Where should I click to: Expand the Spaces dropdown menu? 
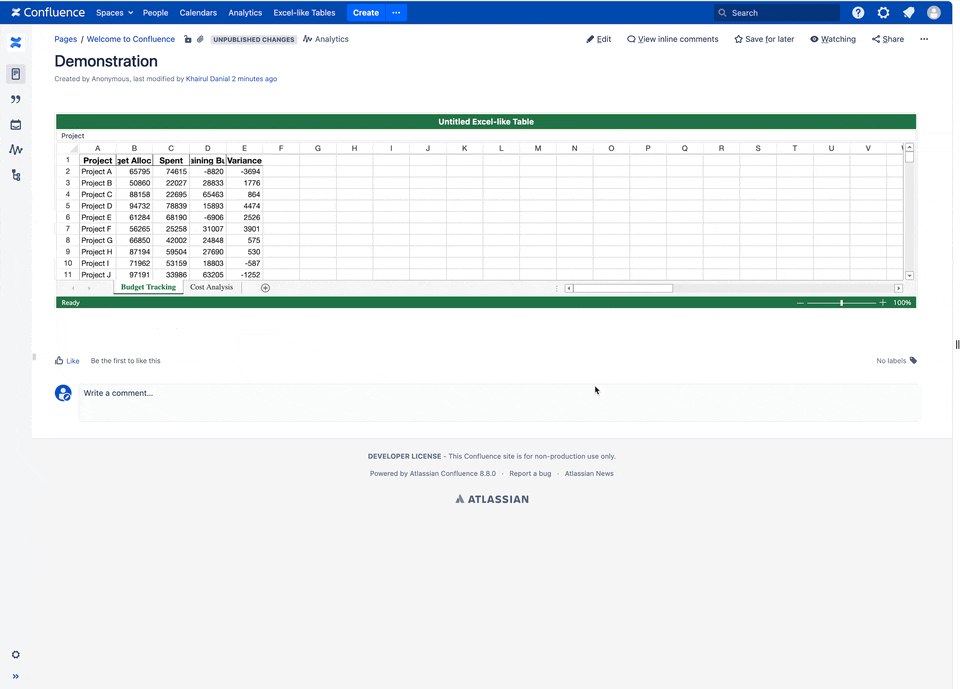(x=114, y=13)
